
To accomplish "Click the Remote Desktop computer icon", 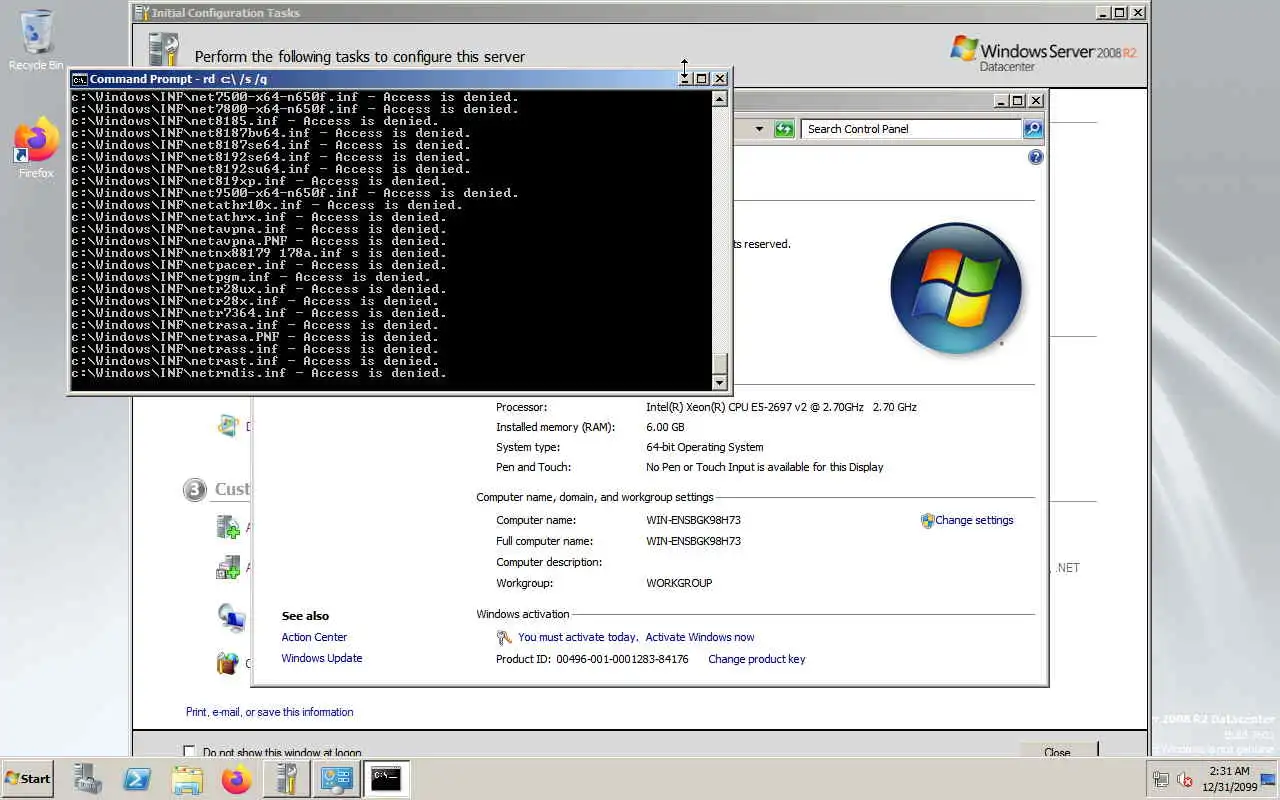I will 231,617.
